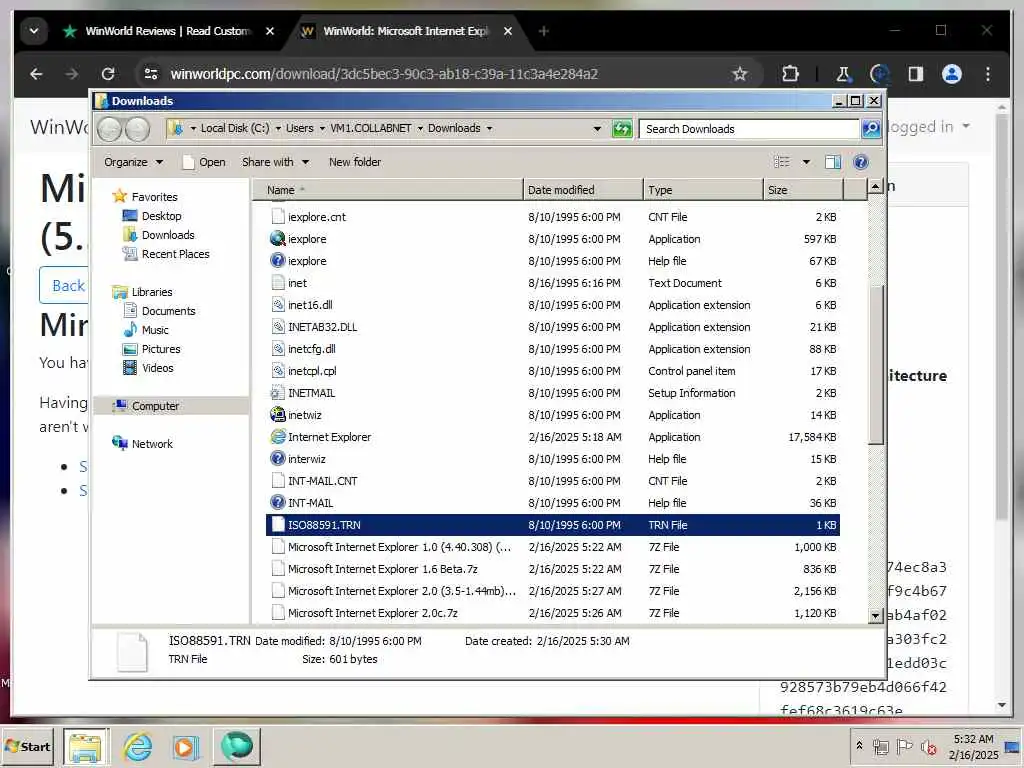
Task: Expand the arrow after Users in the address bar
Action: point(322,128)
